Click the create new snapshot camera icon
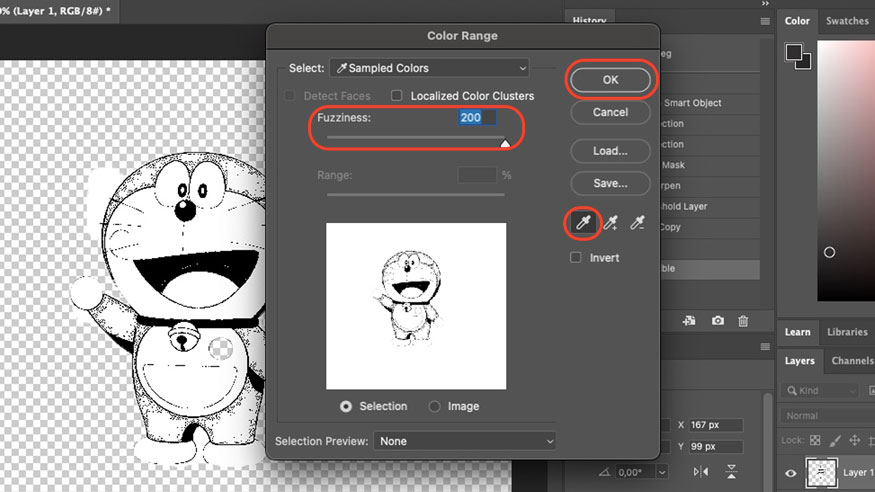Image resolution: width=875 pixels, height=492 pixels. tap(718, 321)
